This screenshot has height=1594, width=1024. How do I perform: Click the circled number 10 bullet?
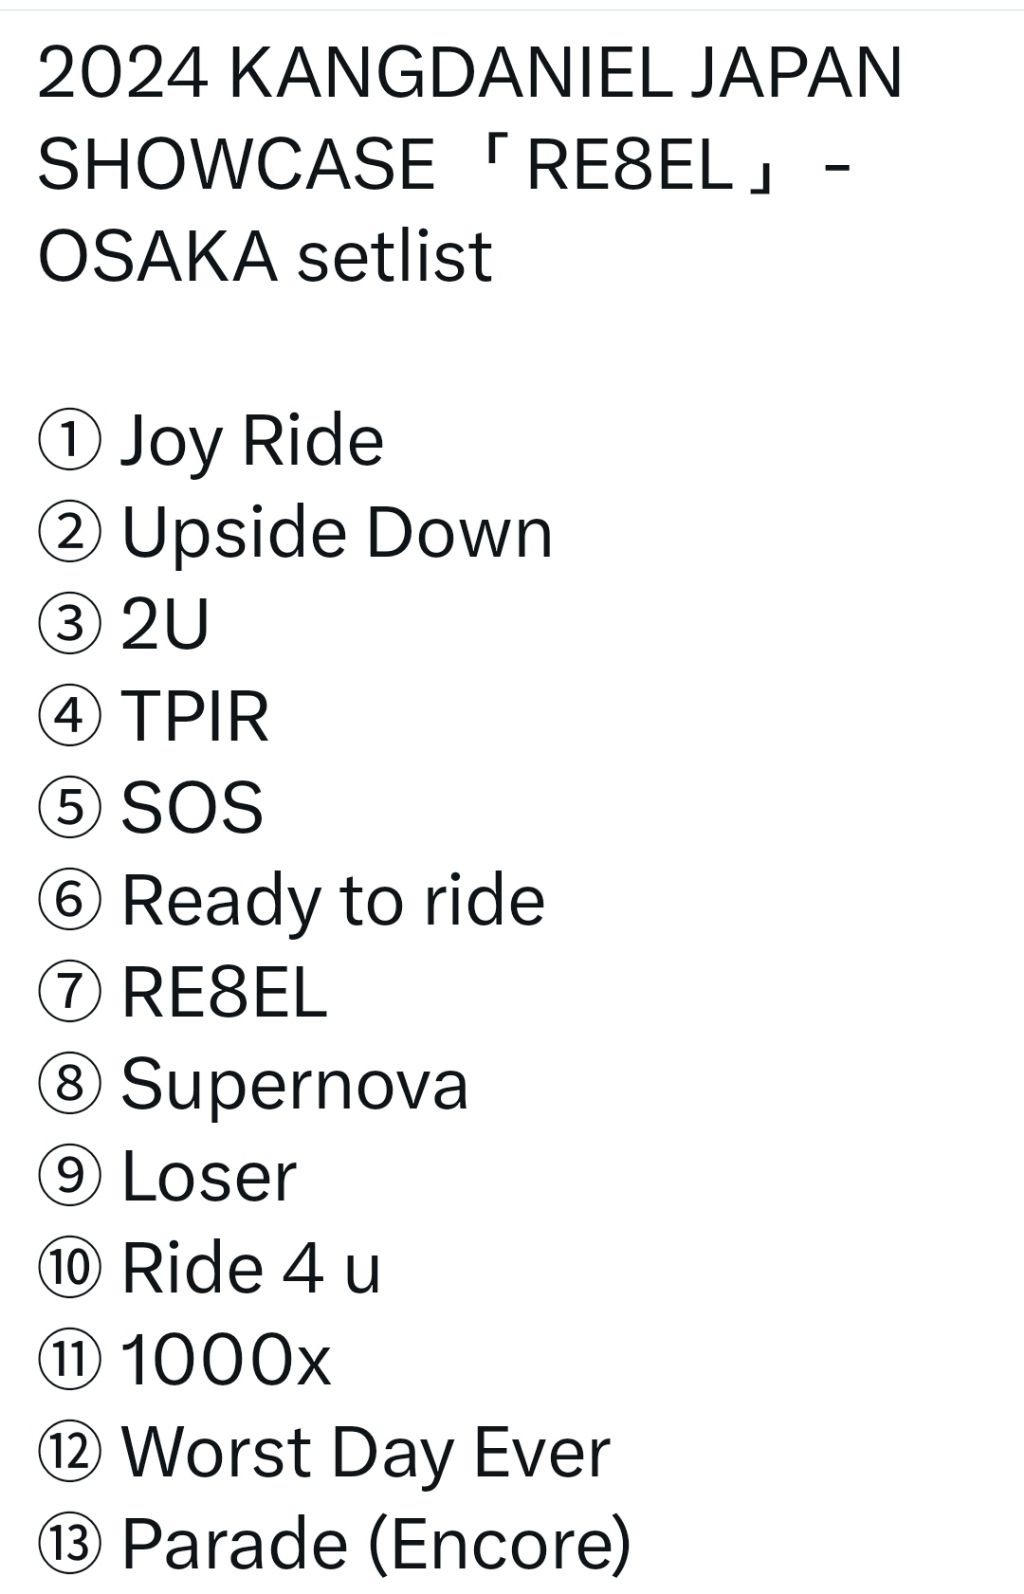point(69,1269)
